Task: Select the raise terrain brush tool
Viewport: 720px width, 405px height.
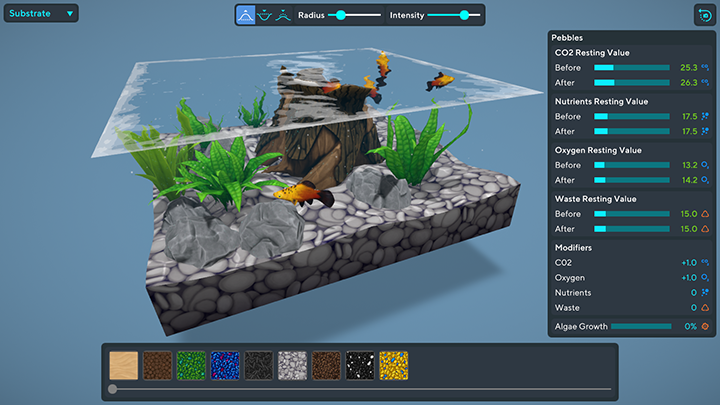Action: 246,15
